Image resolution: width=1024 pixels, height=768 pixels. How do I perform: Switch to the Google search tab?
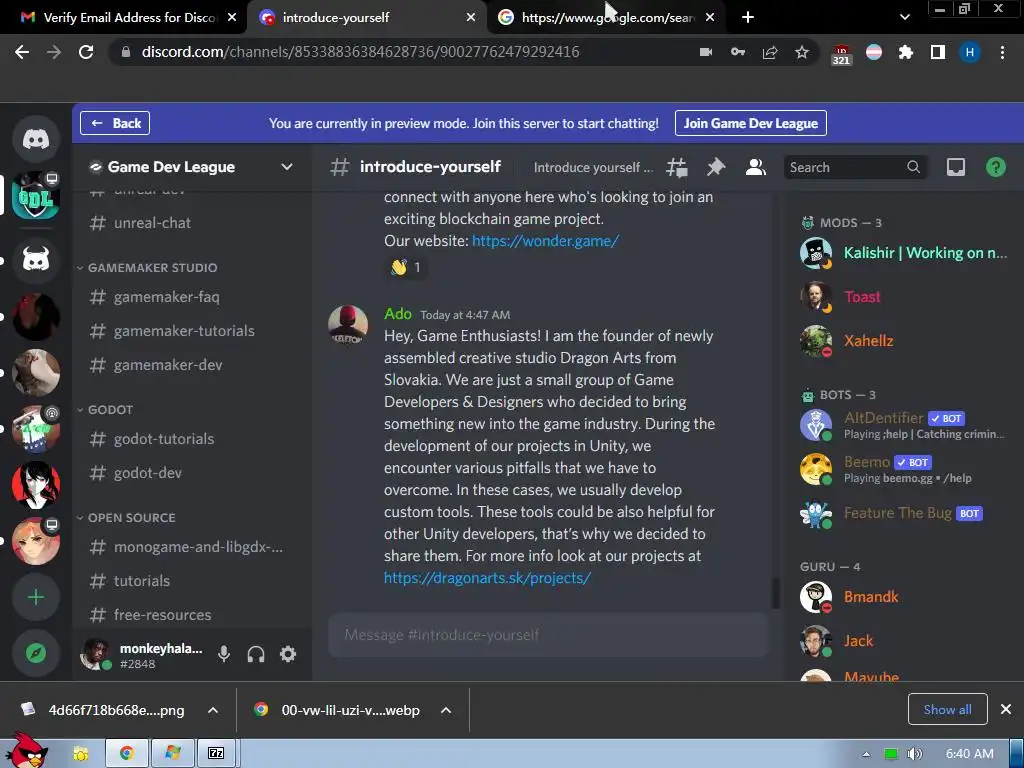605,18
